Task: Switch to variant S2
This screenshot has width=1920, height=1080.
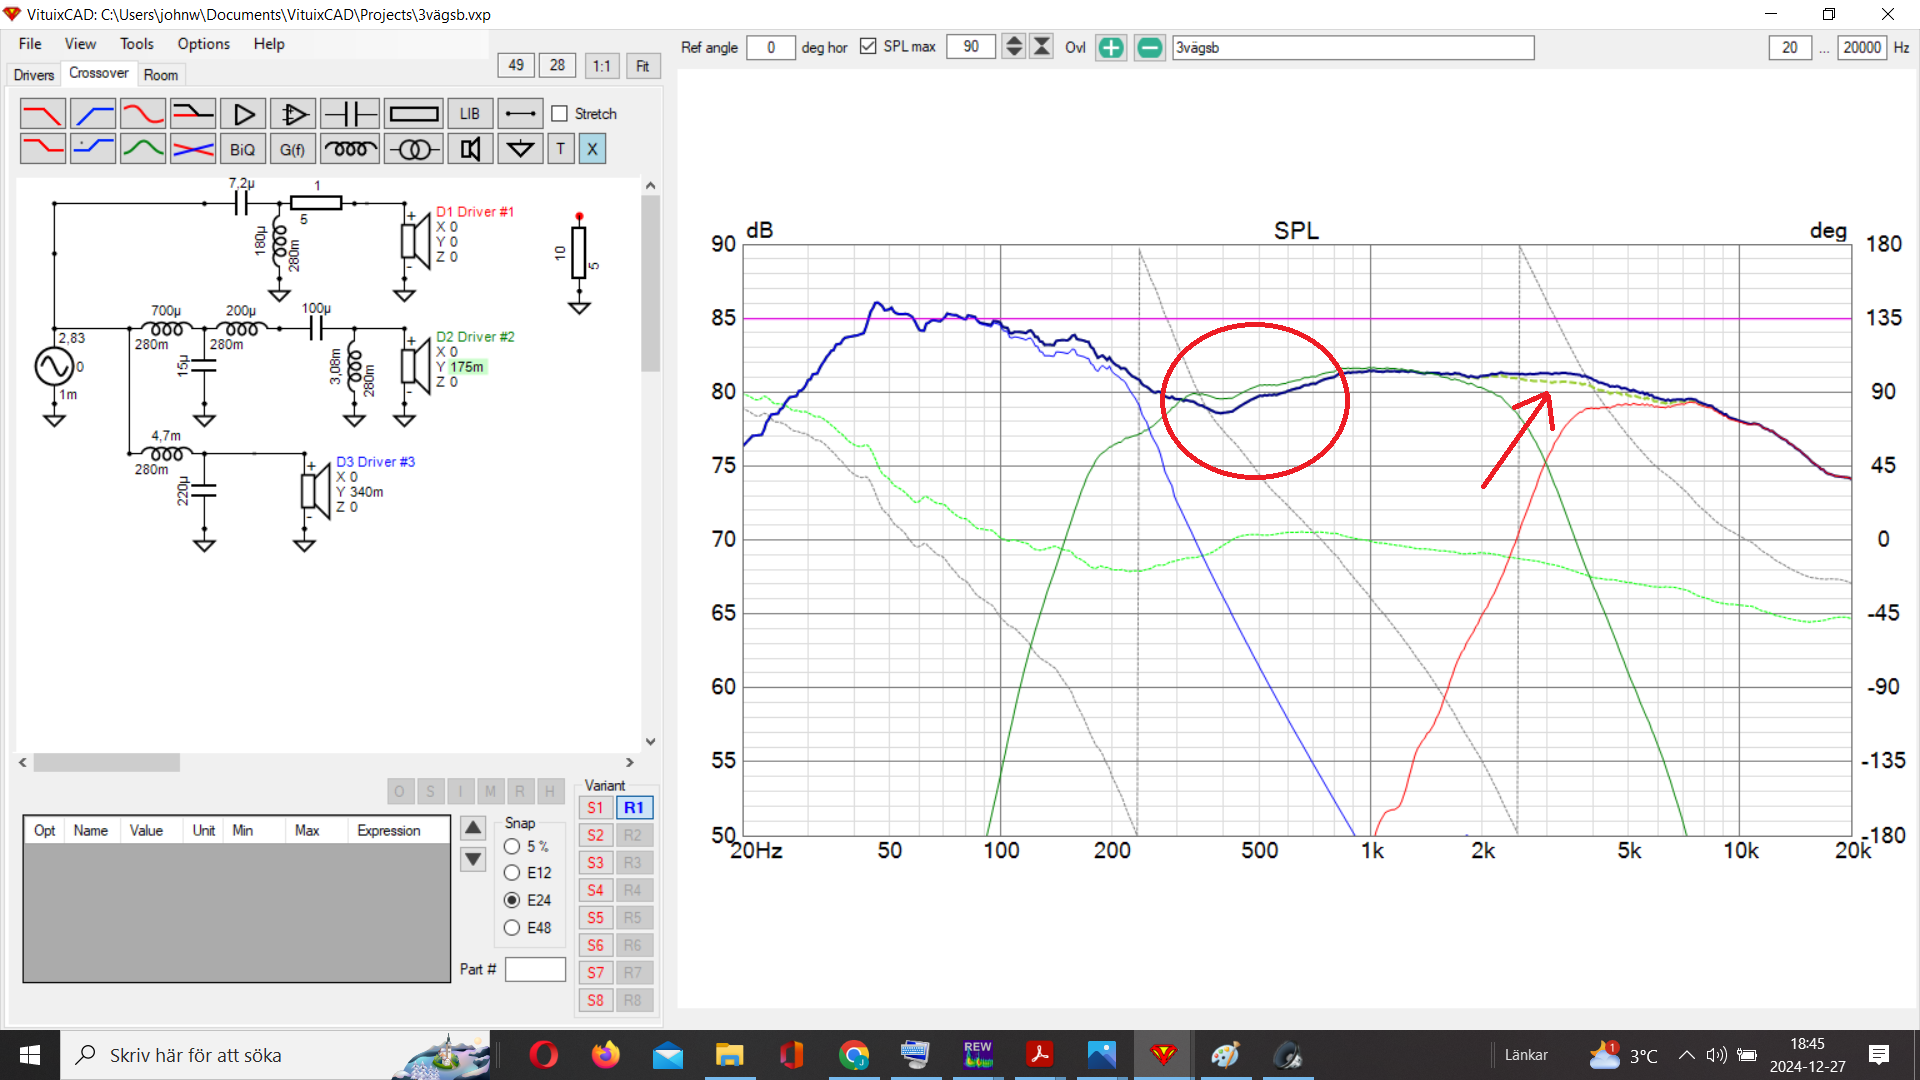Action: point(595,835)
